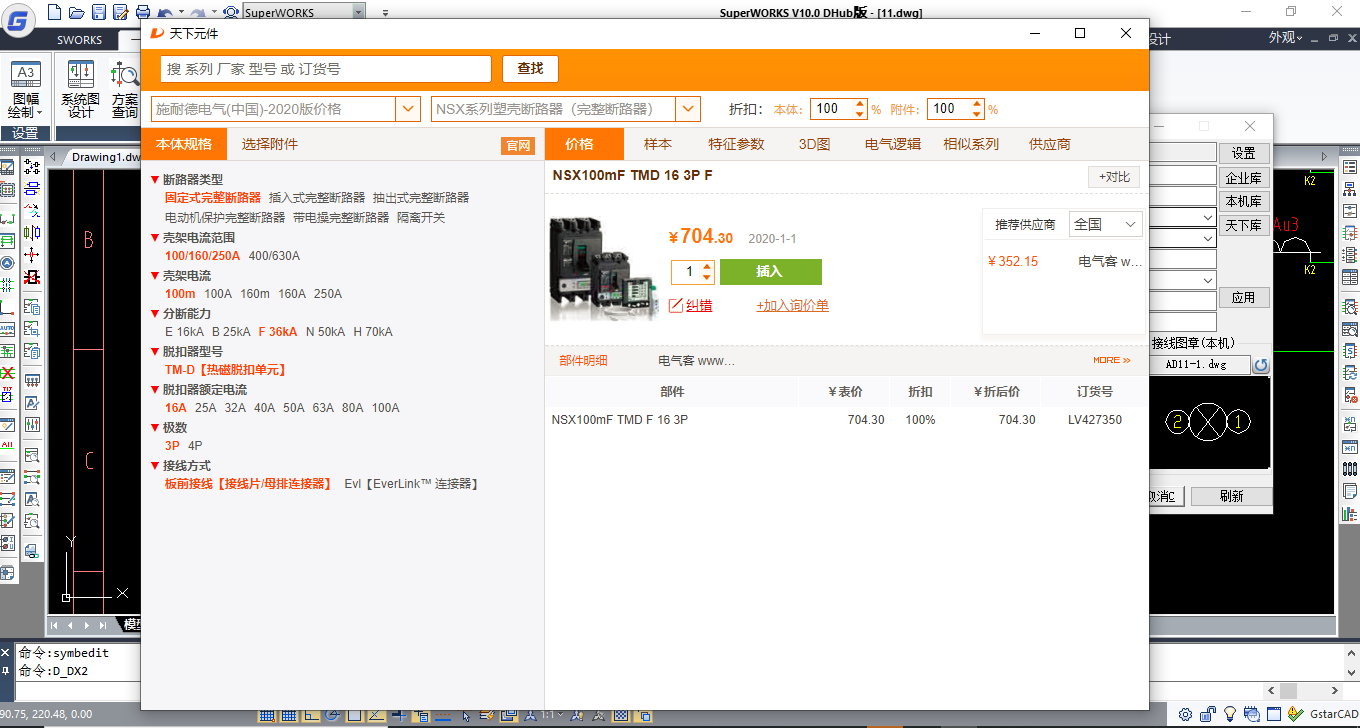Collapse the 接线方式 section
This screenshot has height=728, width=1360.
(155, 466)
